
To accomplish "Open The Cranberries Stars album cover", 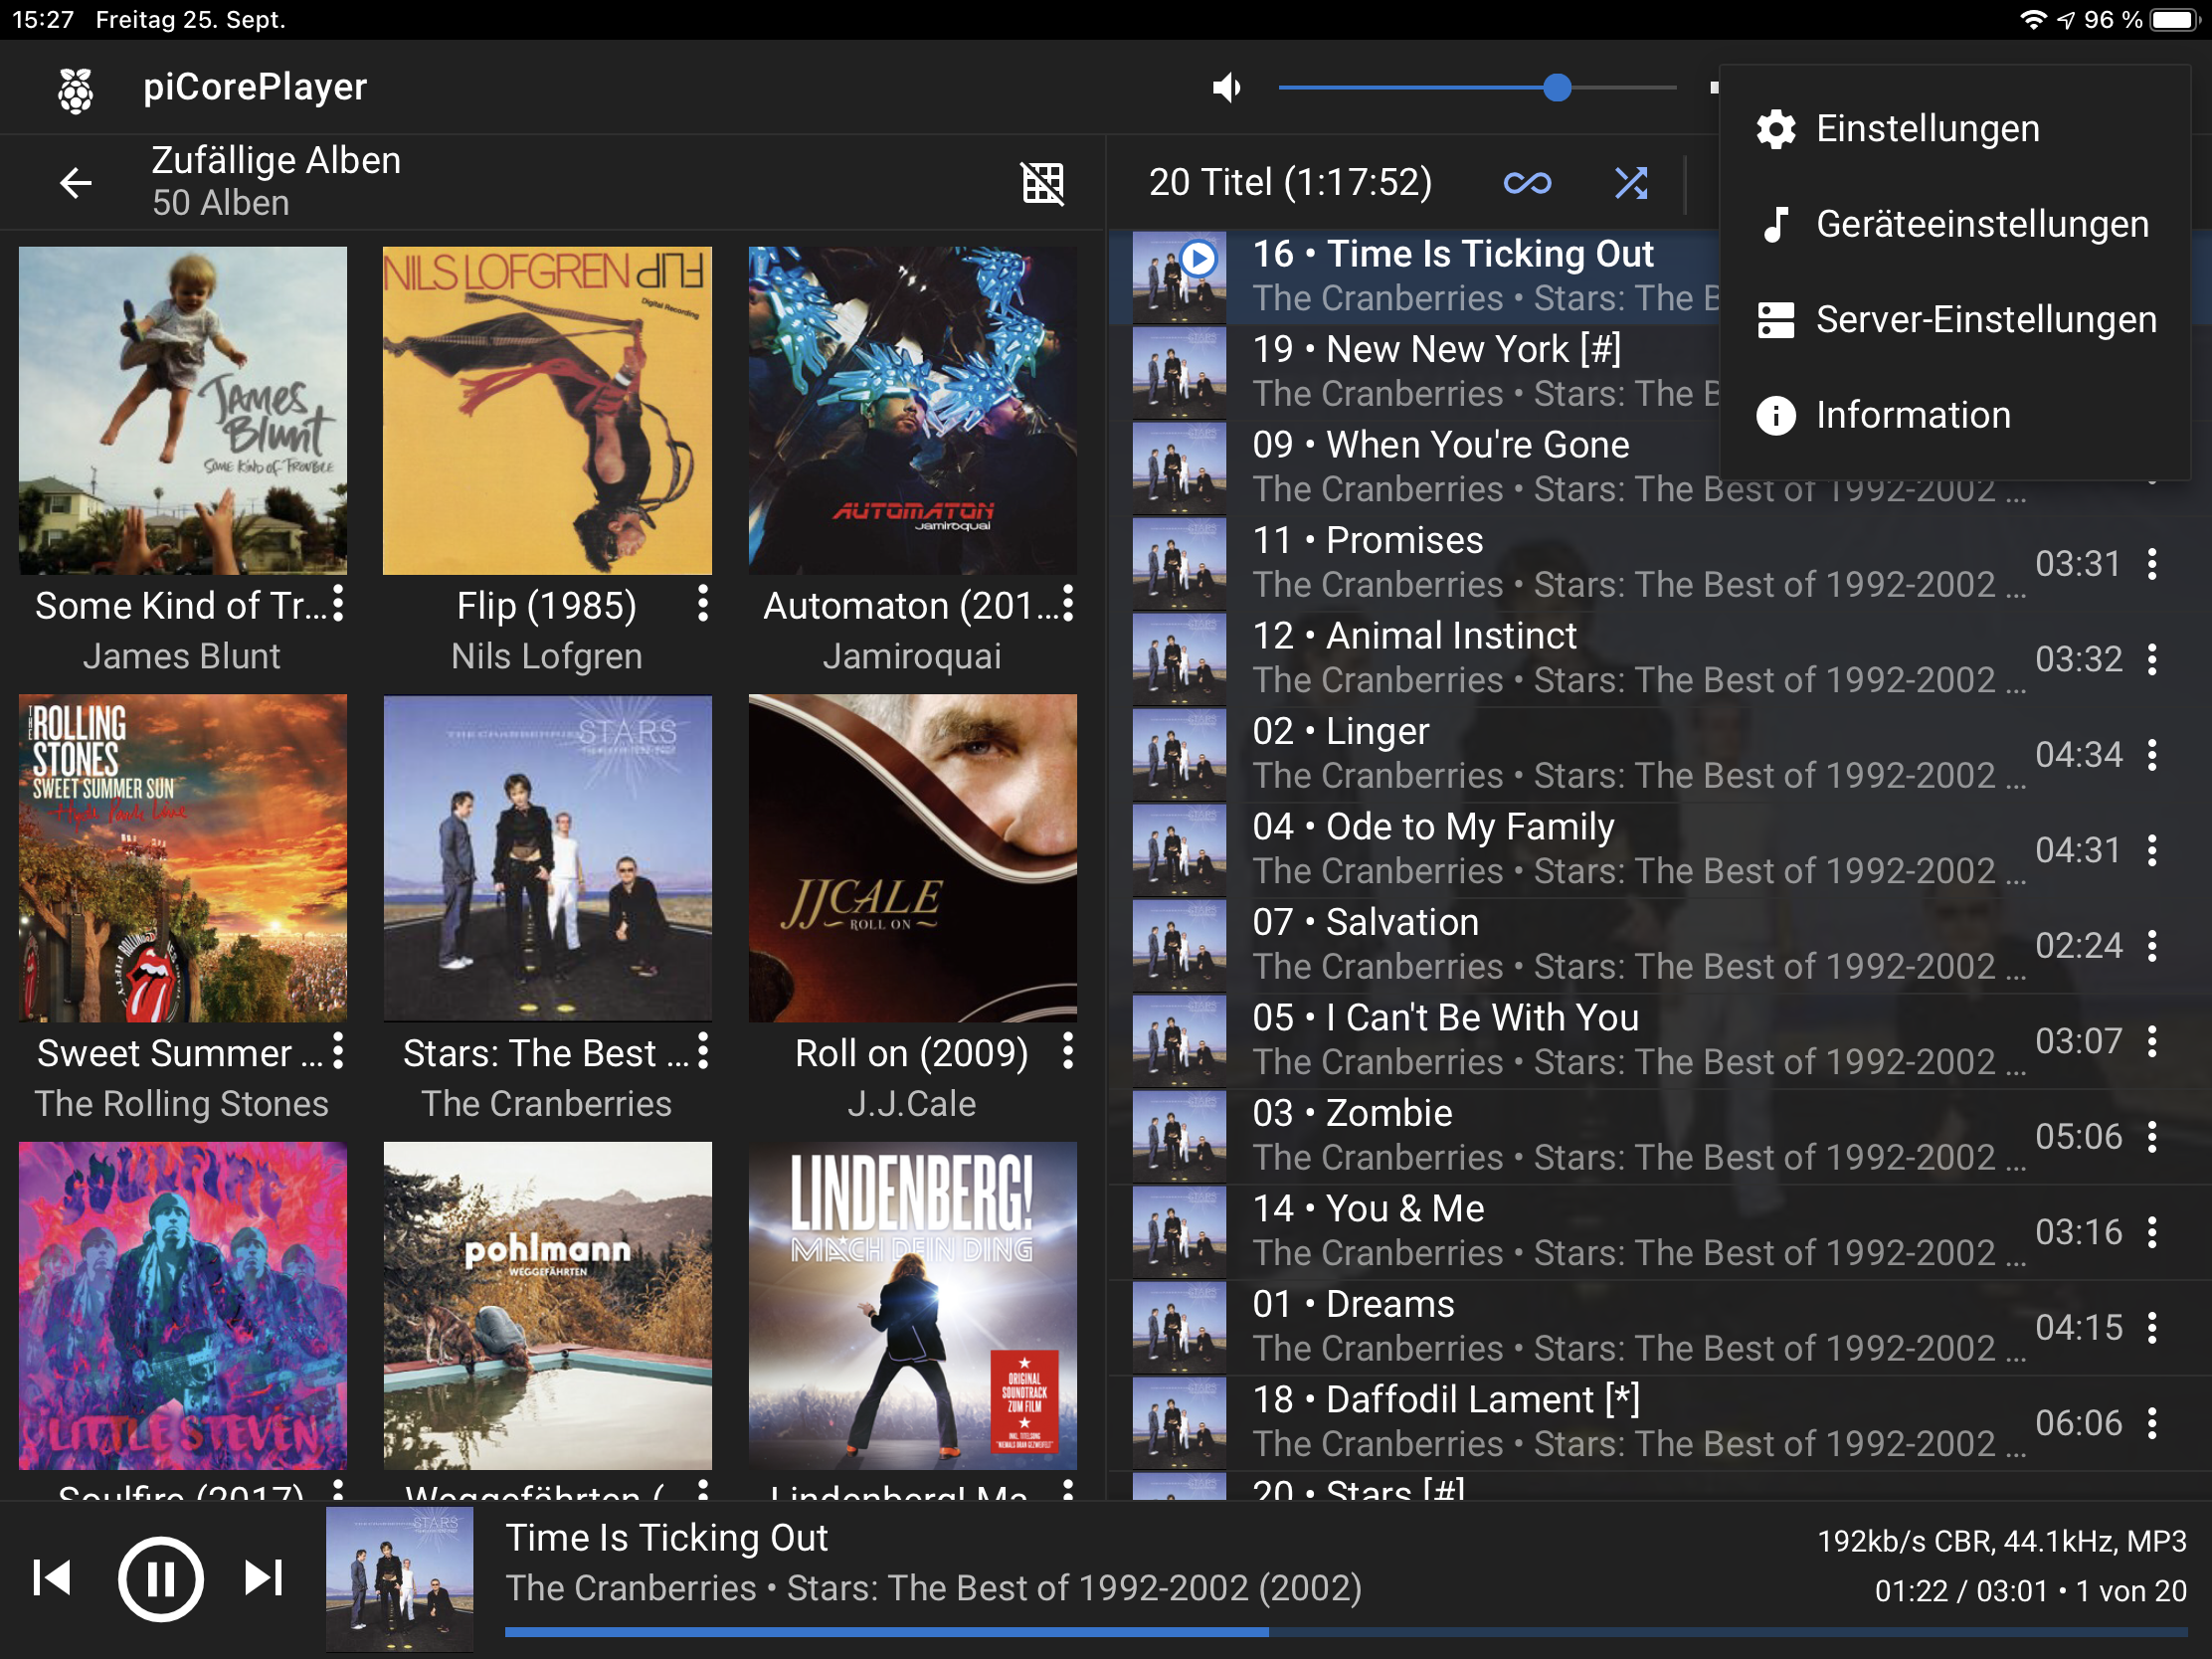I will [547, 858].
